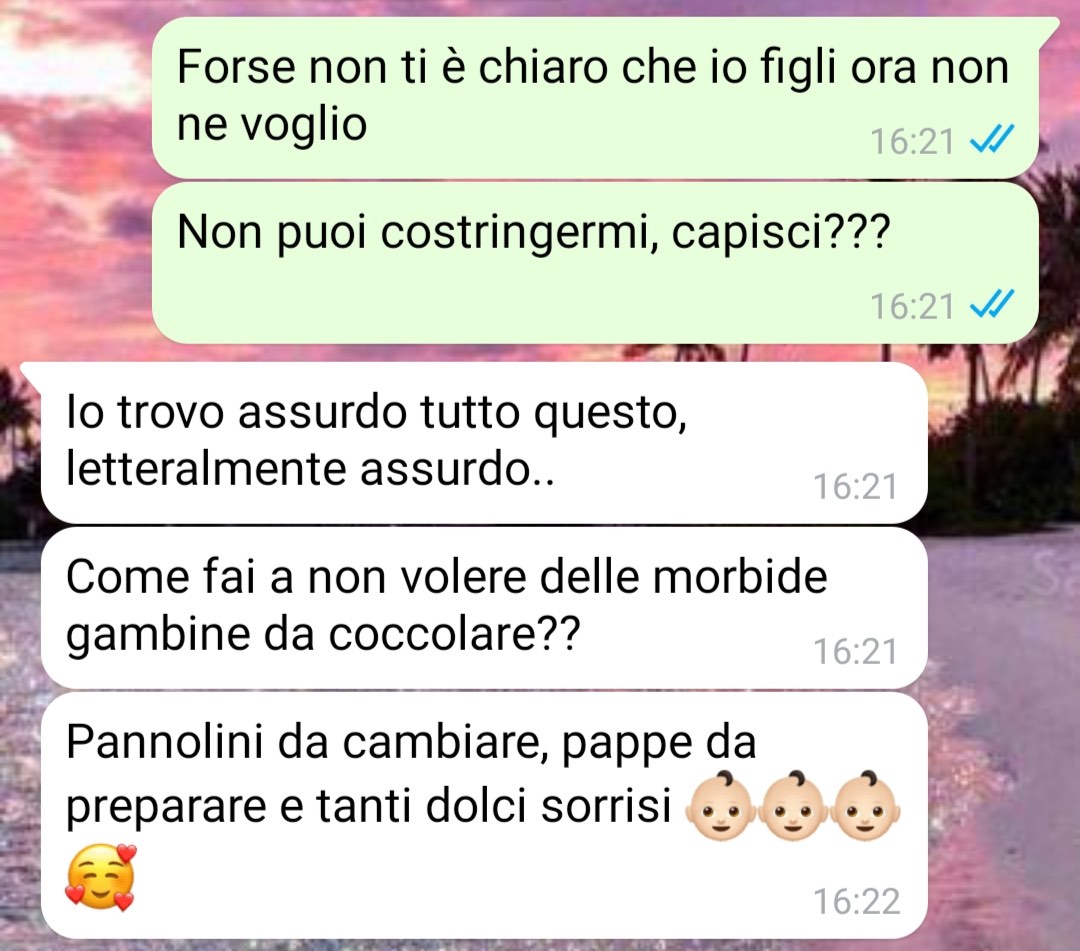Click 16:21 timestamp on 'ne voglio' message
Viewport: 1080px width, 951px height.
pyautogui.click(x=913, y=142)
